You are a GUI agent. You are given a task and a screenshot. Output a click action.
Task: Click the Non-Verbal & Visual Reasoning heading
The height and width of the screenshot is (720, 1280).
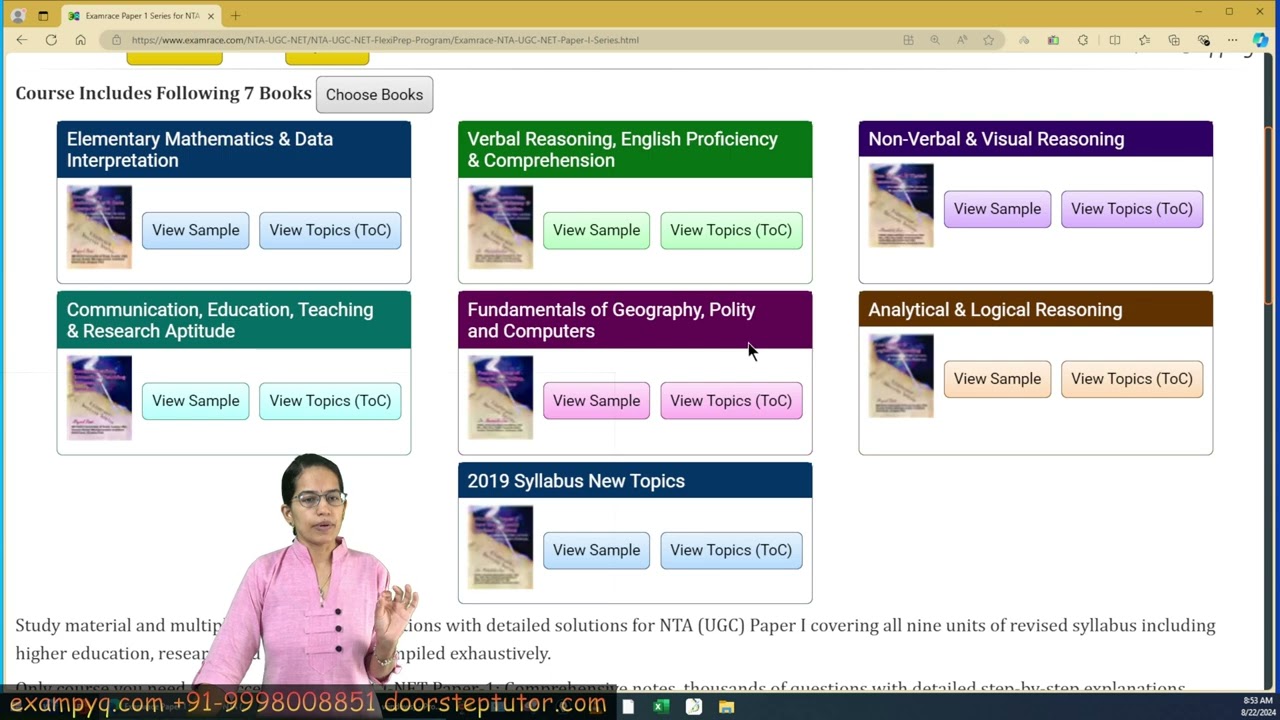tap(996, 139)
